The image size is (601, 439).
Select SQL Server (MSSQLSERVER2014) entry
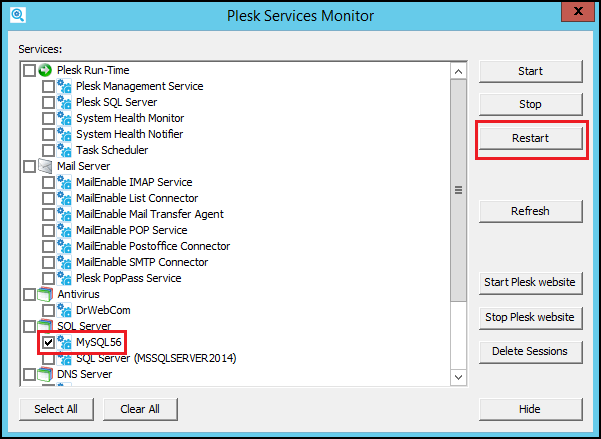pyautogui.click(x=155, y=358)
